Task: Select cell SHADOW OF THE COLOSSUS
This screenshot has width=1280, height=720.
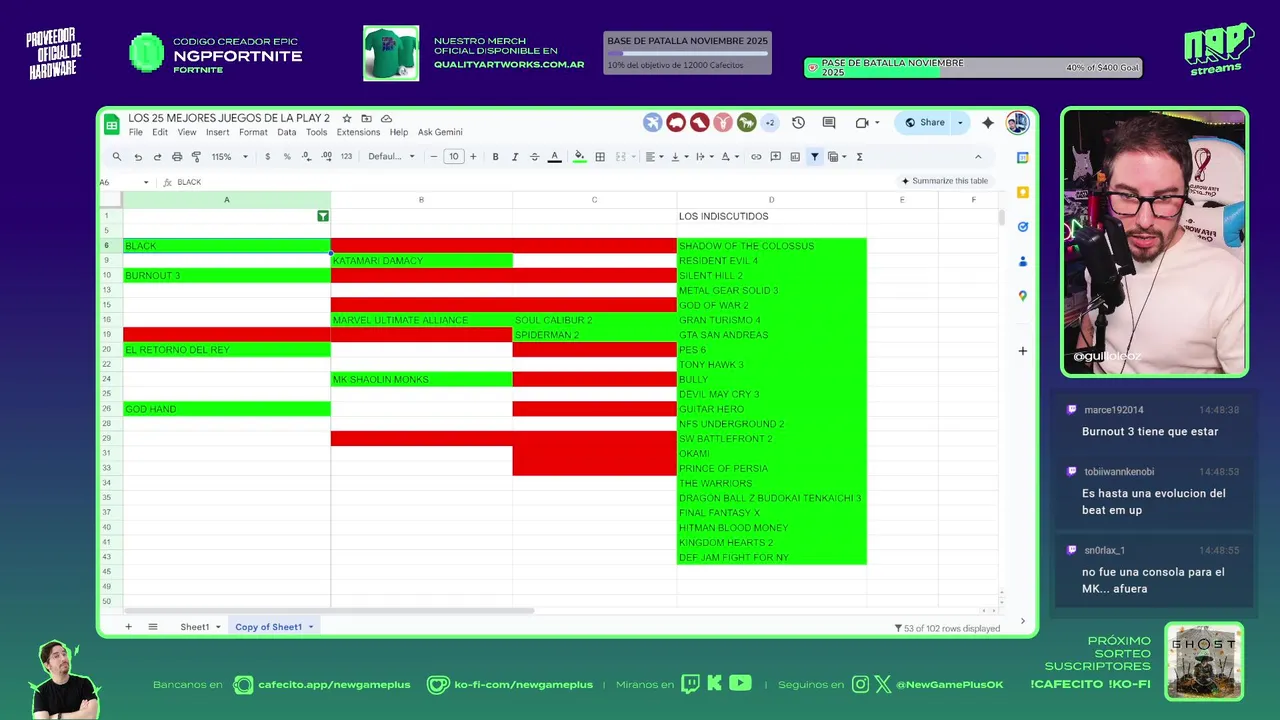Action: (x=771, y=246)
